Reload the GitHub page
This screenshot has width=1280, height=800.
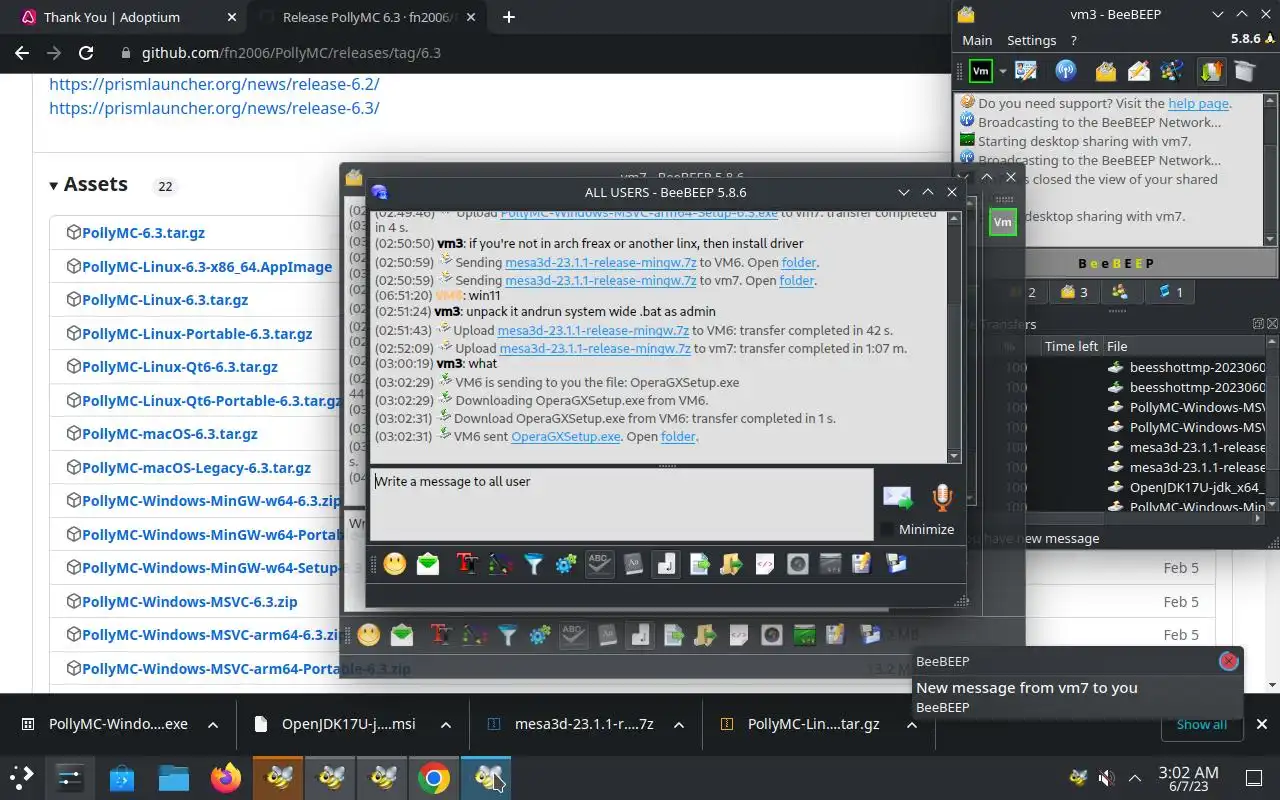click(x=86, y=53)
